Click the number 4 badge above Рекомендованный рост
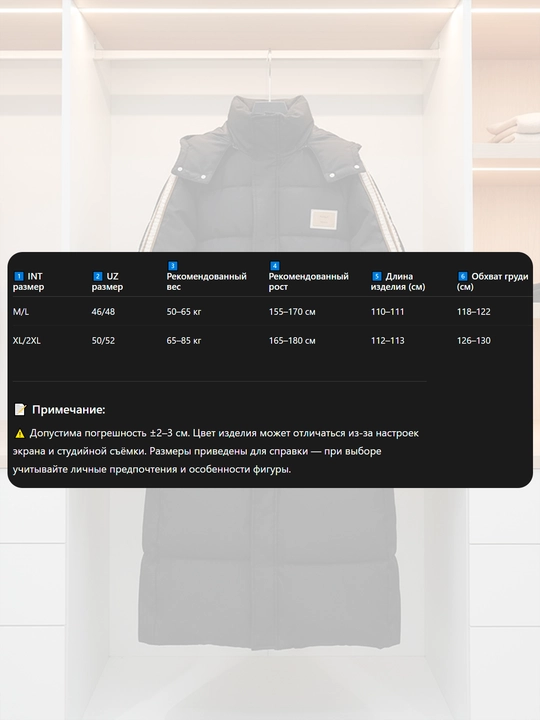Screen dimensions: 540x720 tap(275, 266)
